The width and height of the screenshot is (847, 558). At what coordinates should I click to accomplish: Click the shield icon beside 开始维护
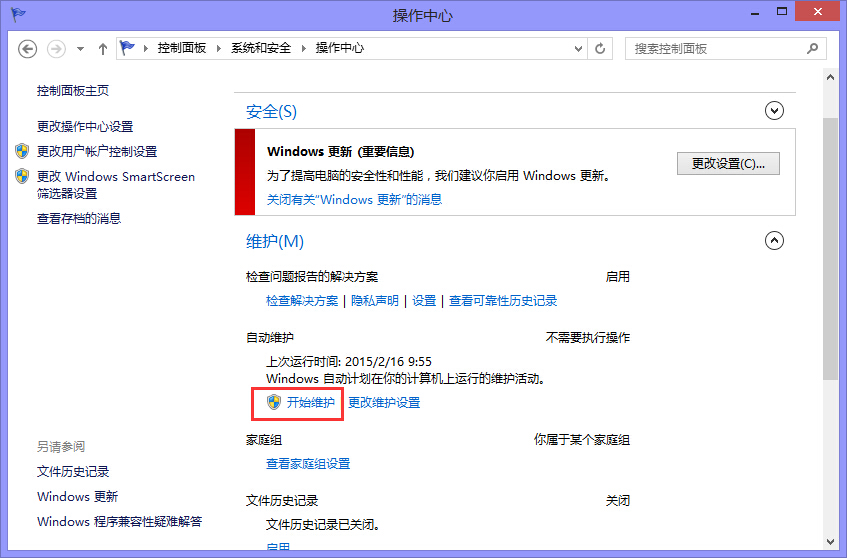pyautogui.click(x=274, y=403)
